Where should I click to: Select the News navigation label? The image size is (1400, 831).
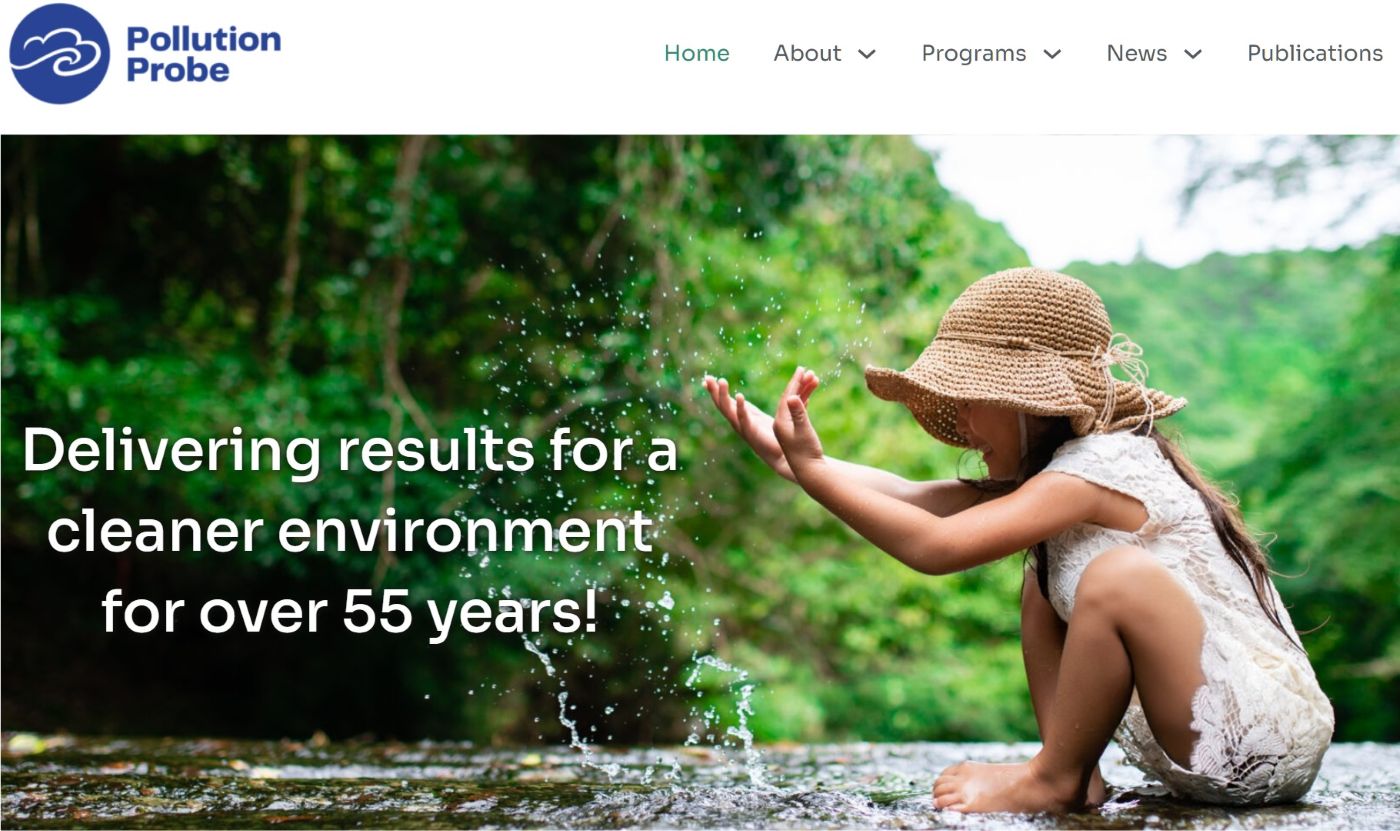pyautogui.click(x=1137, y=54)
